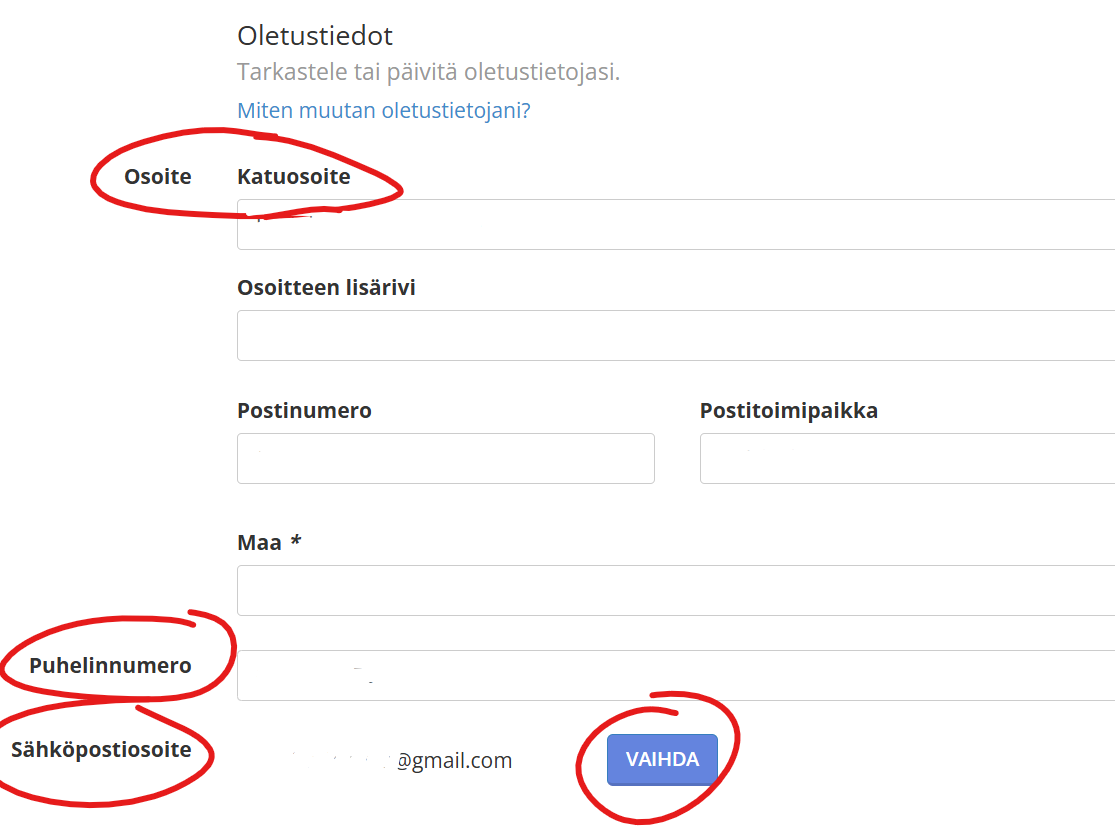Open the Maa country field
Image resolution: width=1115 pixels, height=836 pixels.
coord(675,591)
